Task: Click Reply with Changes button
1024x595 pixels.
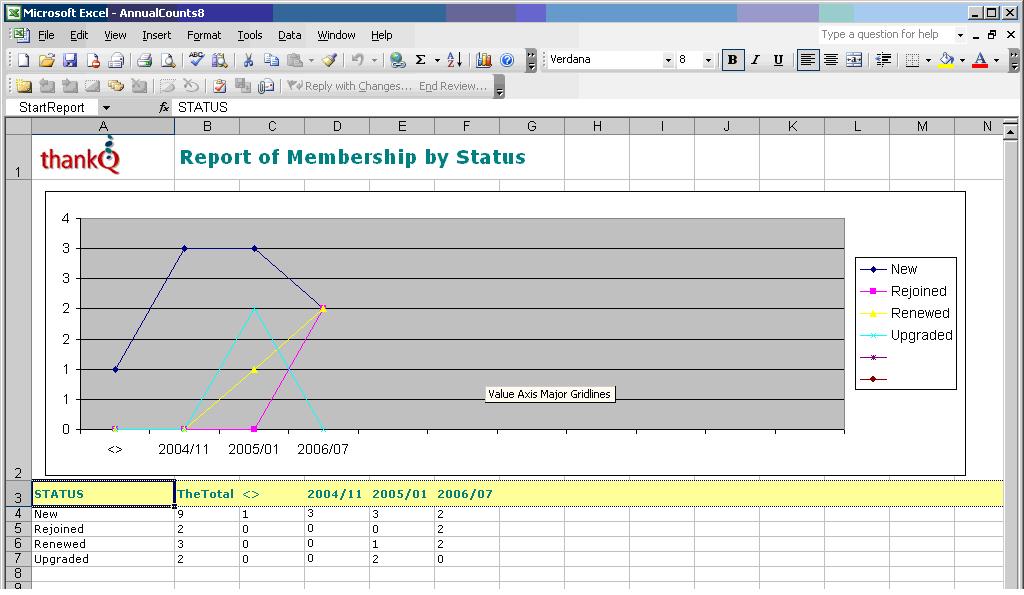Action: click(x=350, y=86)
